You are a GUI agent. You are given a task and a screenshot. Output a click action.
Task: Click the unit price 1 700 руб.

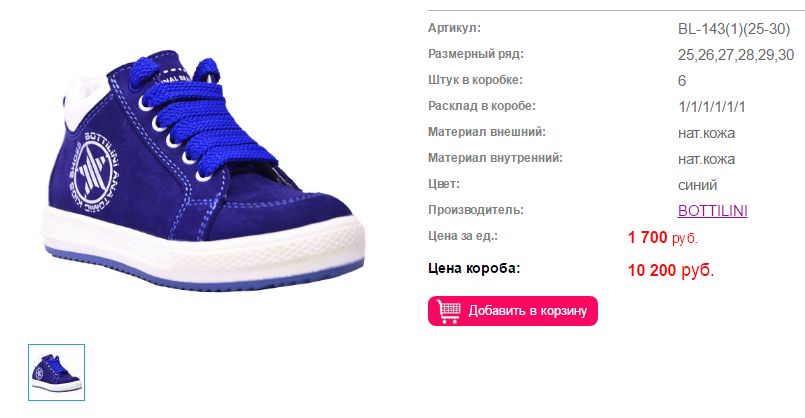(x=663, y=238)
